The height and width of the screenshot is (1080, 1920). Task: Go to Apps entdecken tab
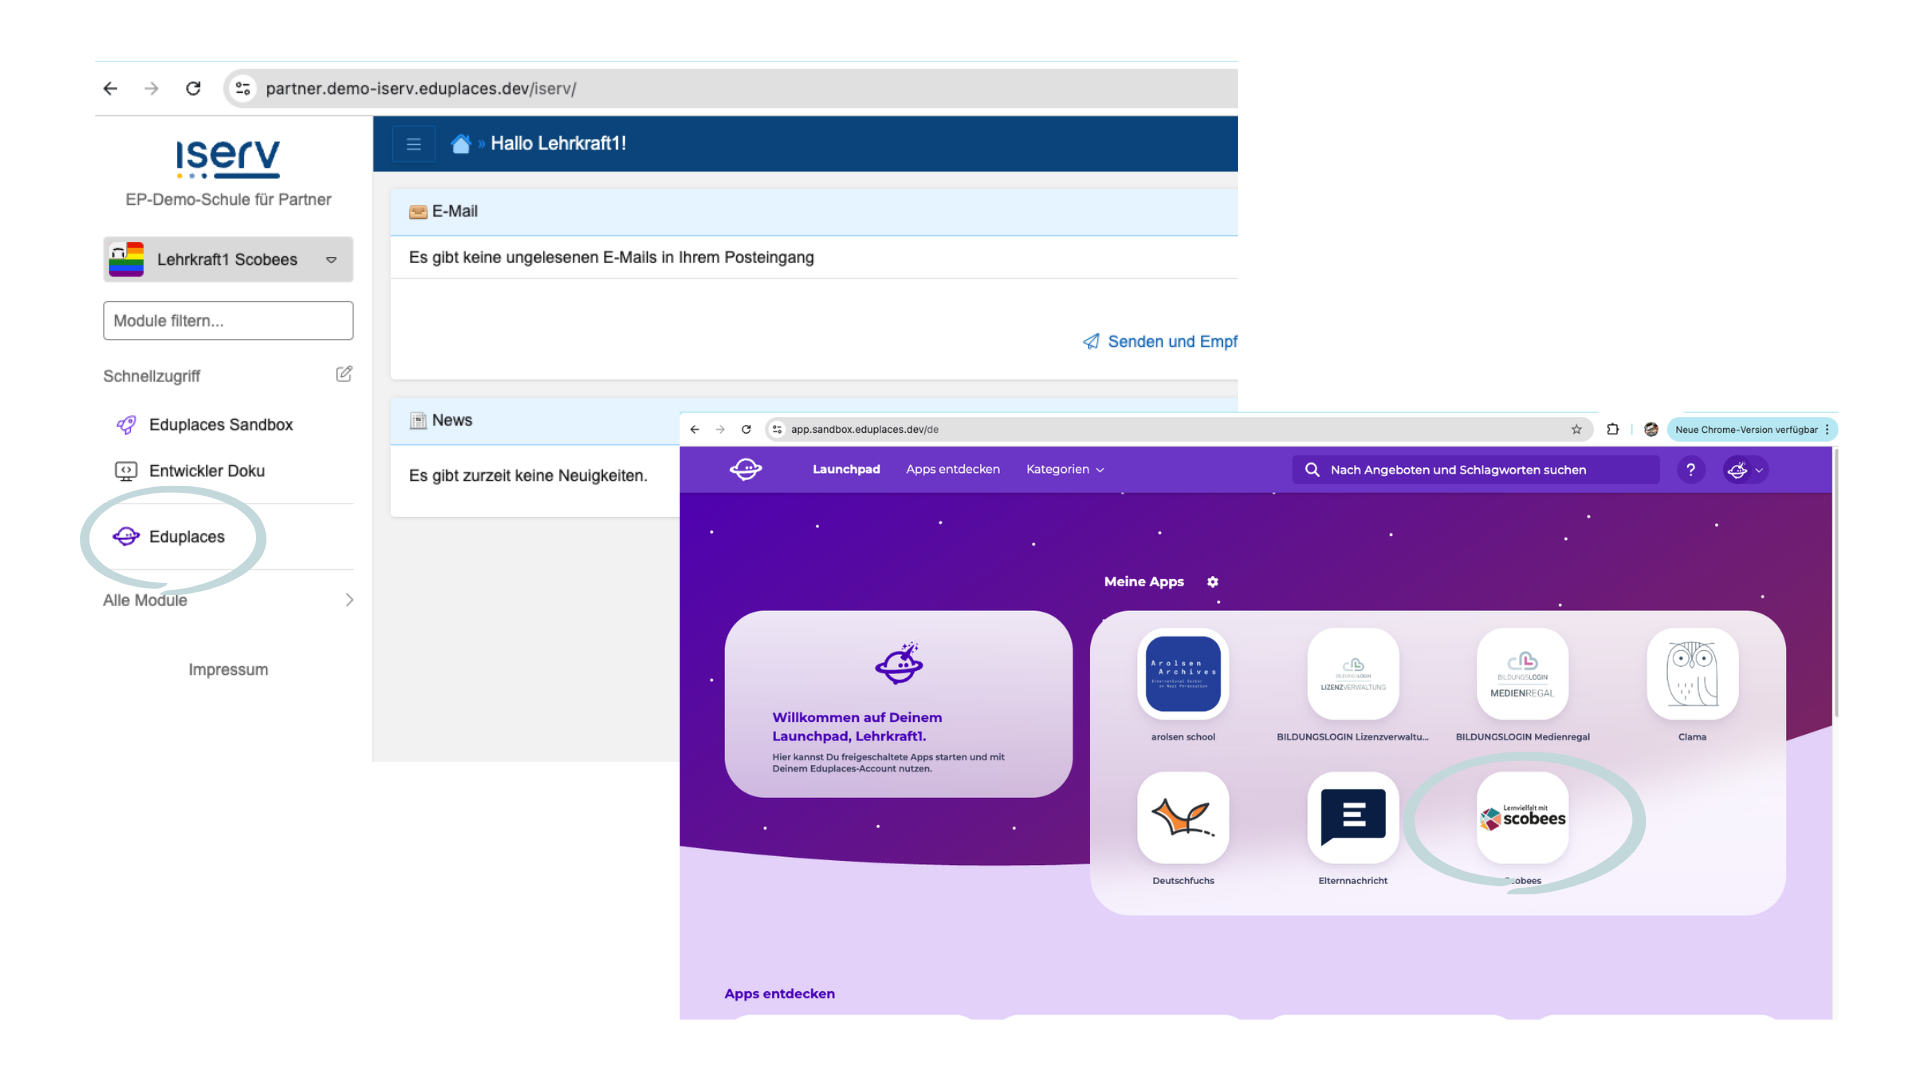click(x=952, y=470)
